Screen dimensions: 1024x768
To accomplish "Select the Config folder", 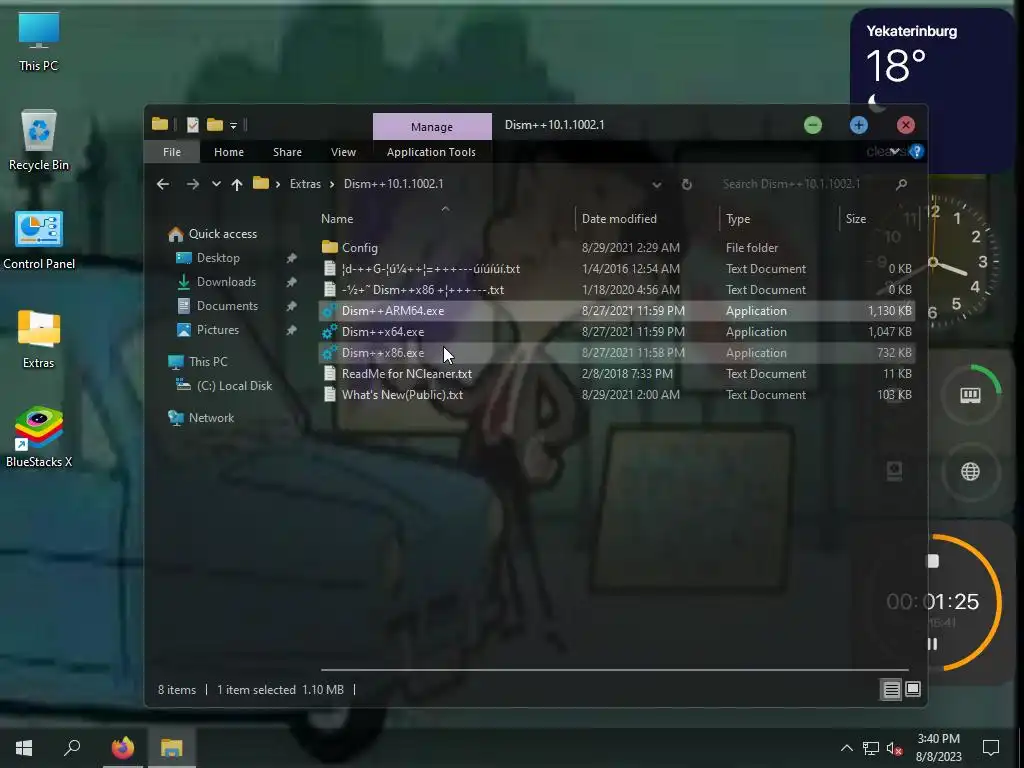I will [616, 248].
